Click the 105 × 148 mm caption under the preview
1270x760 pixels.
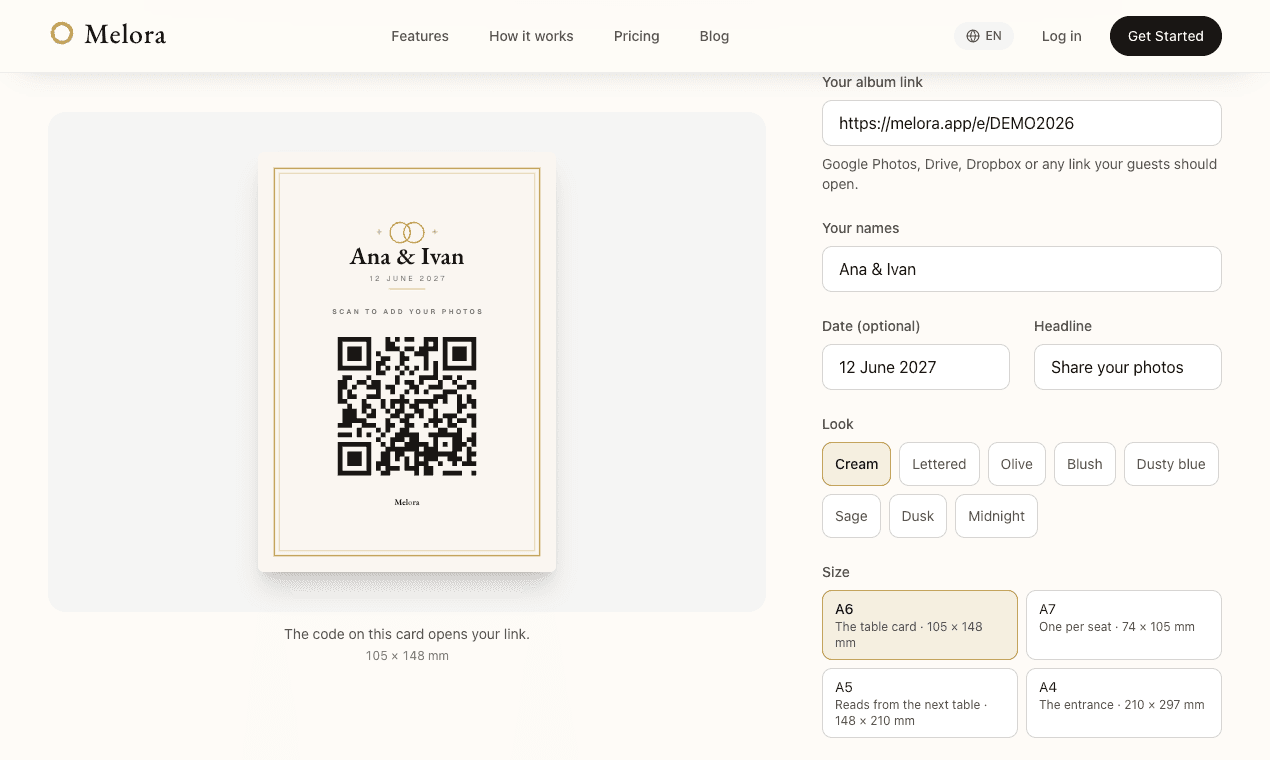tap(407, 656)
